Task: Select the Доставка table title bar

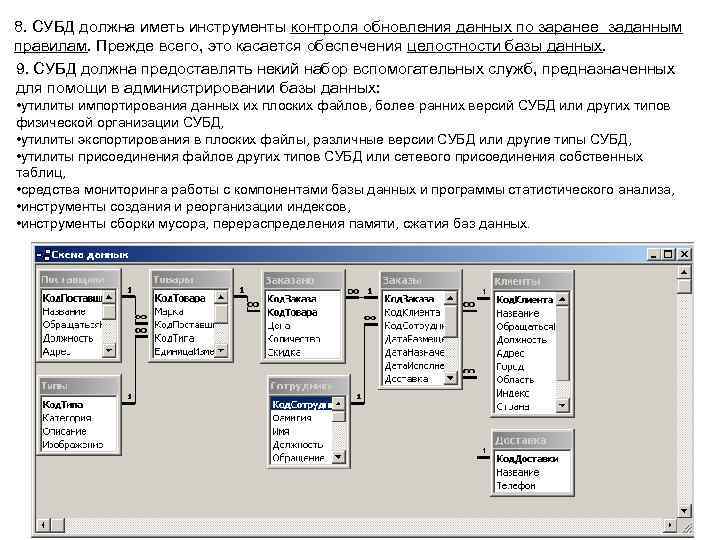Action: (533, 440)
